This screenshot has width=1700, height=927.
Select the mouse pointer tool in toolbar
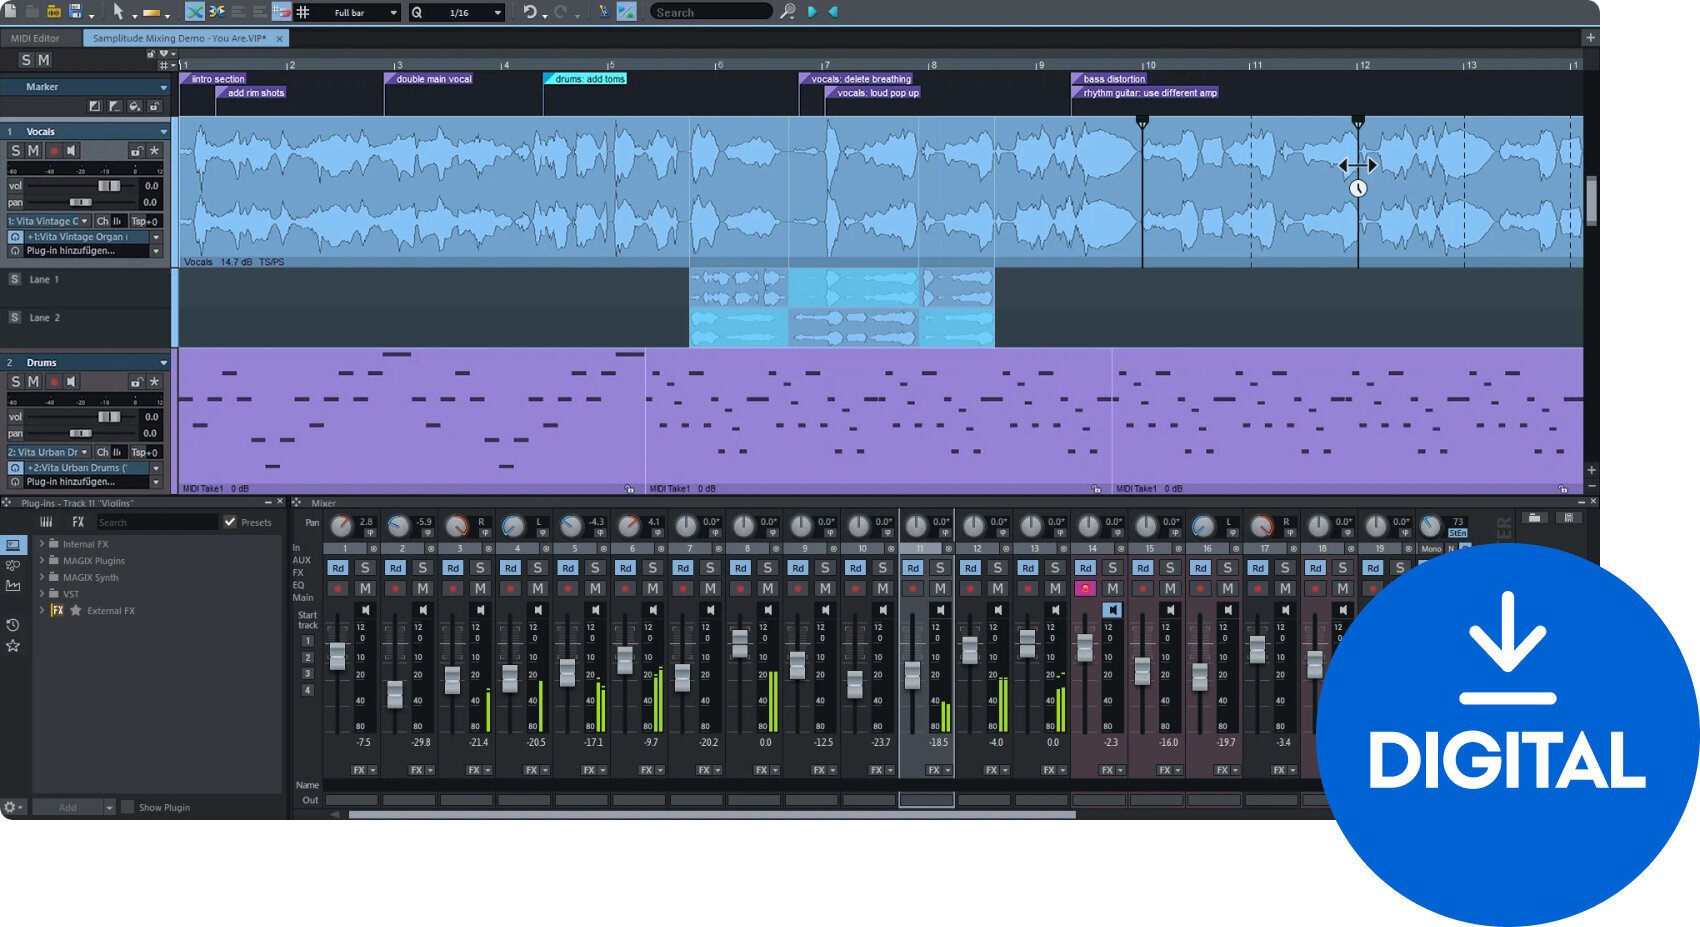[x=118, y=12]
